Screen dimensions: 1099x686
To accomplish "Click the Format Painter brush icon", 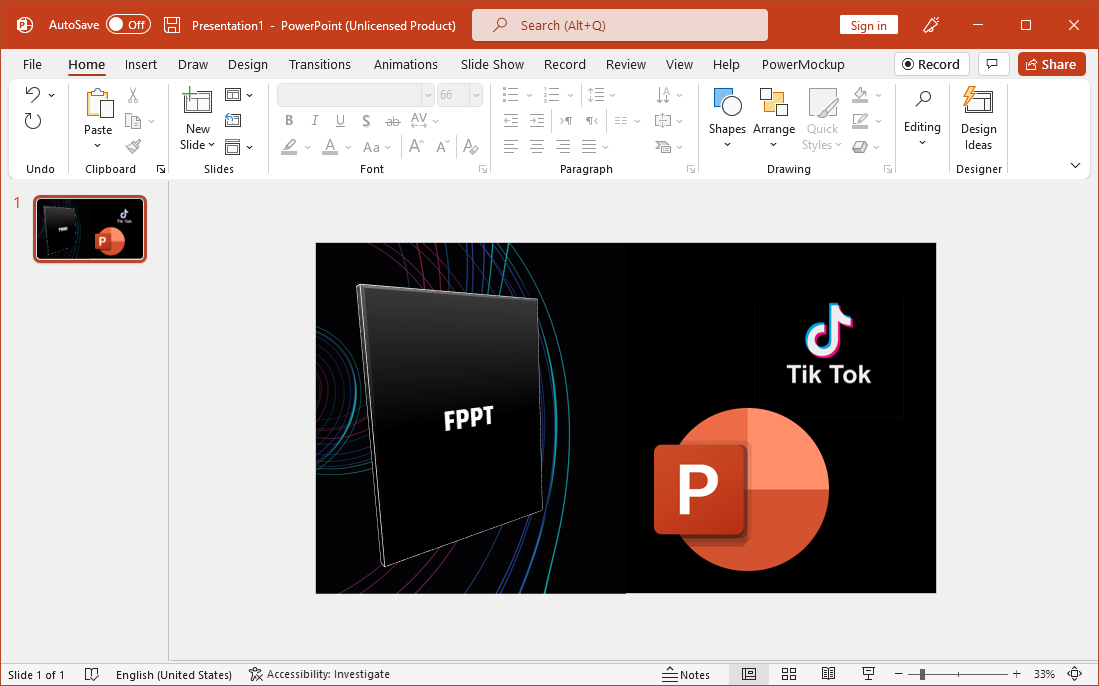I will (x=133, y=146).
